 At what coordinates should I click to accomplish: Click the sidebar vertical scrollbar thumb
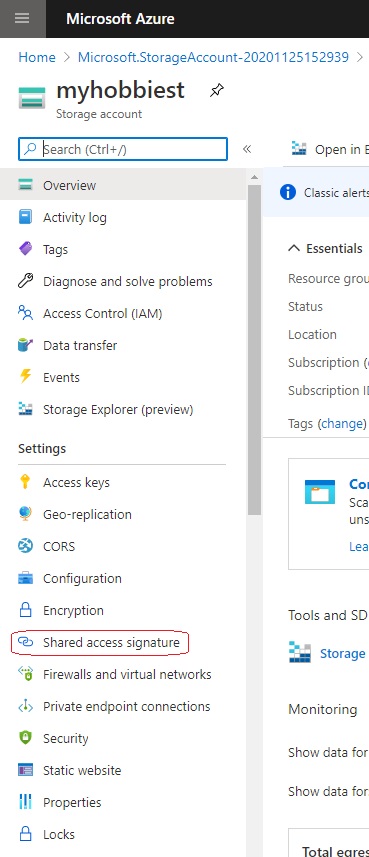tap(254, 350)
